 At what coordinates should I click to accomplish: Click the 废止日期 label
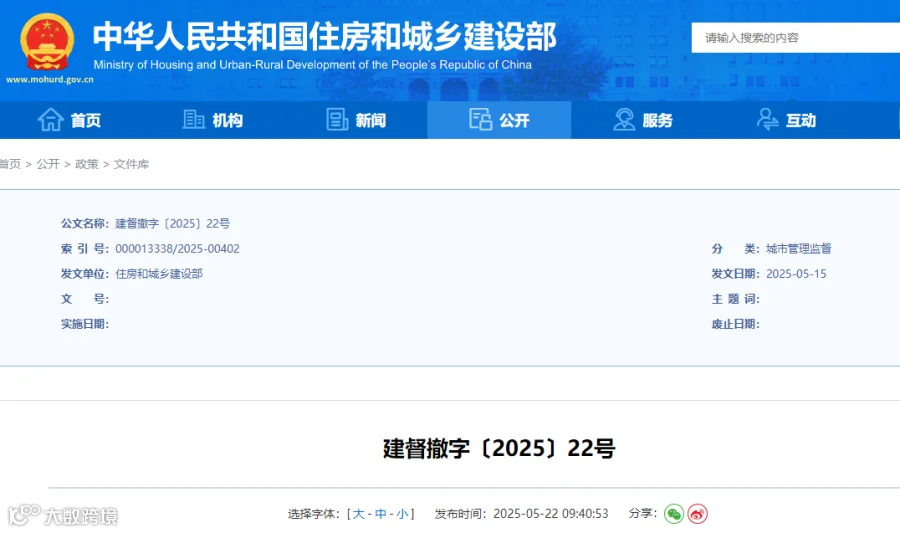click(x=736, y=324)
